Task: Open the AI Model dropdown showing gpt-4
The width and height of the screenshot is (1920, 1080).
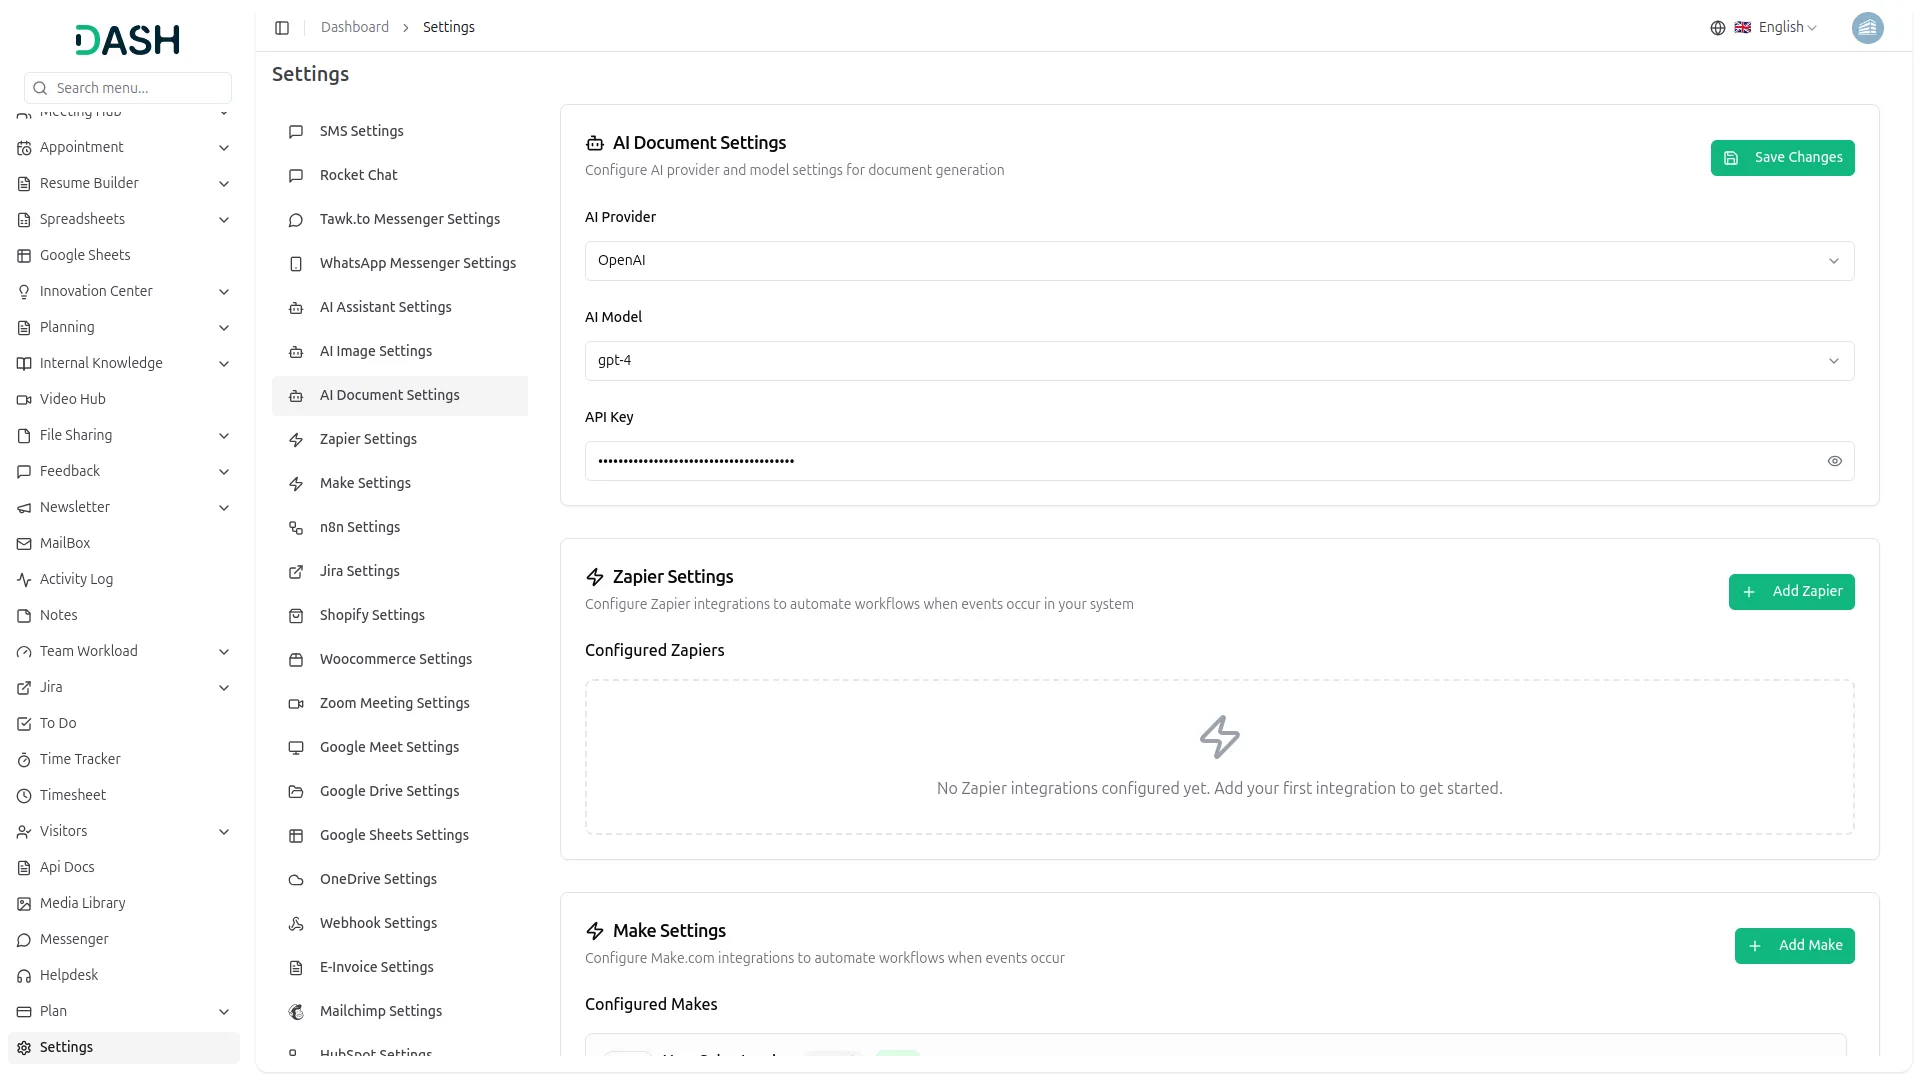Action: [1218, 360]
